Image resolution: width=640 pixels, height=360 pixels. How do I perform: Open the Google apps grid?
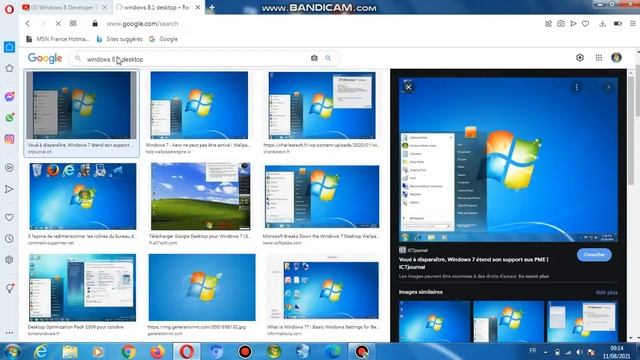click(598, 58)
